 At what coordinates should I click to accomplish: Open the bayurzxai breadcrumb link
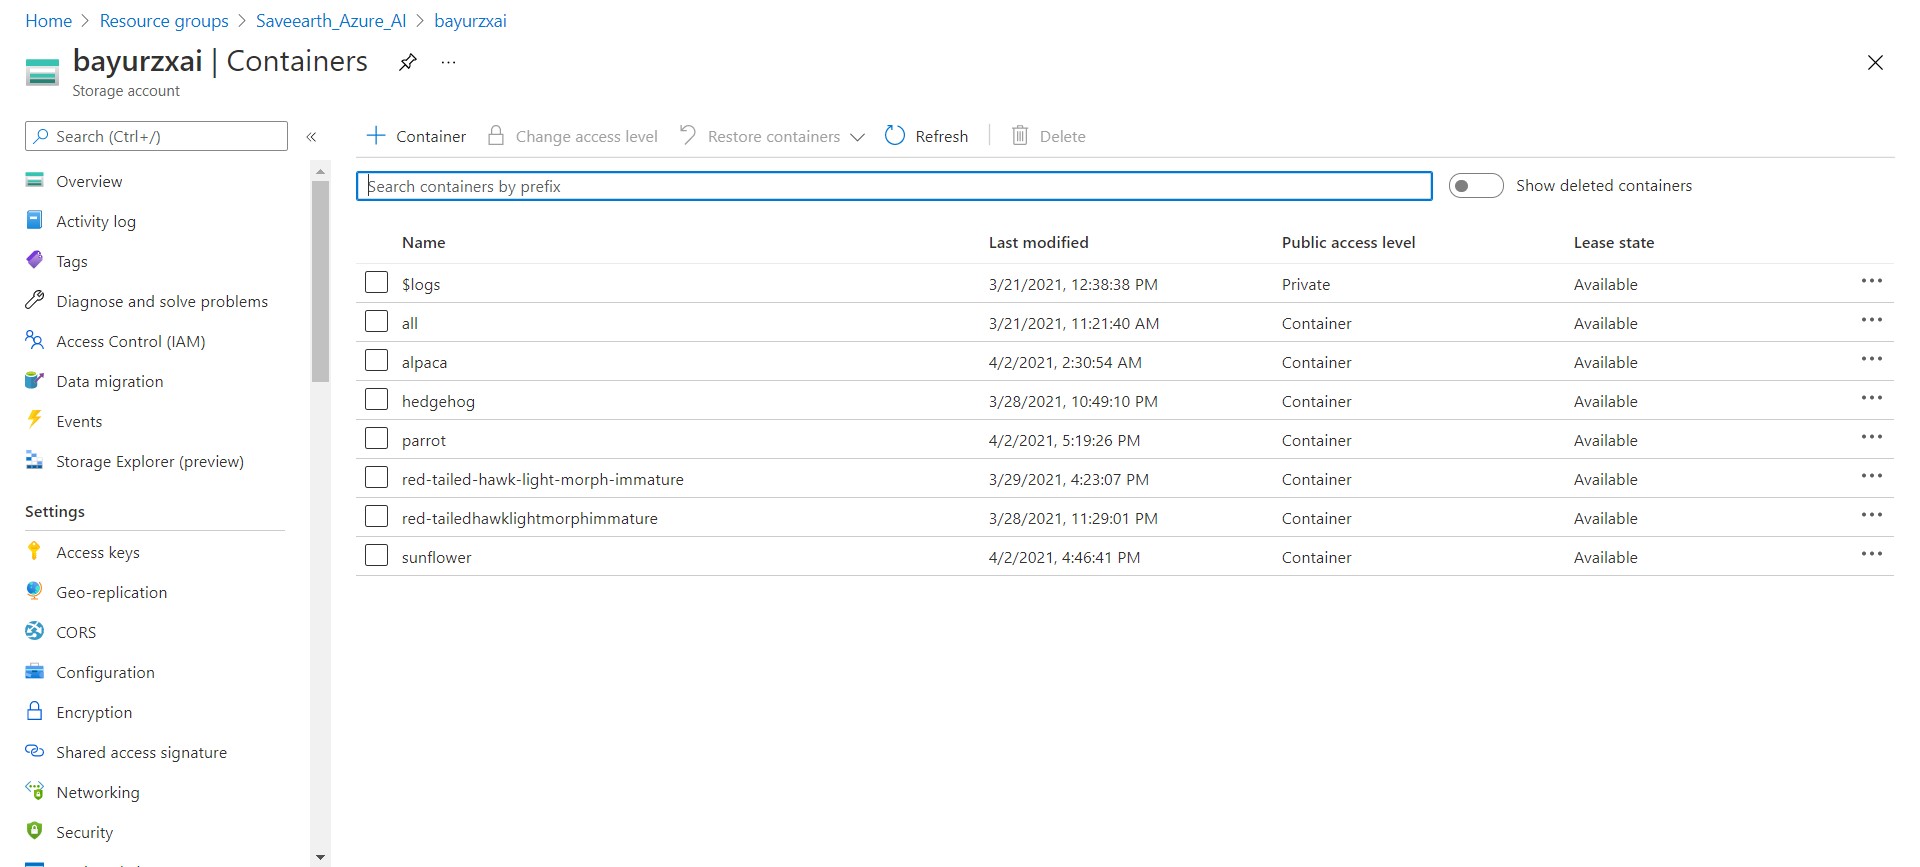click(x=470, y=21)
